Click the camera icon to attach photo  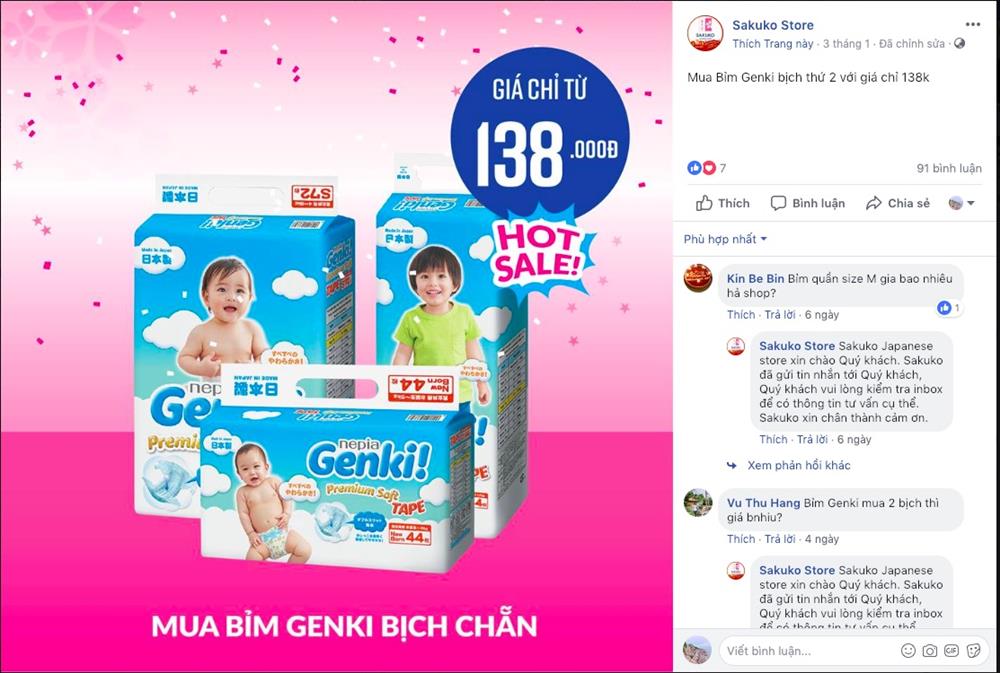(x=930, y=651)
